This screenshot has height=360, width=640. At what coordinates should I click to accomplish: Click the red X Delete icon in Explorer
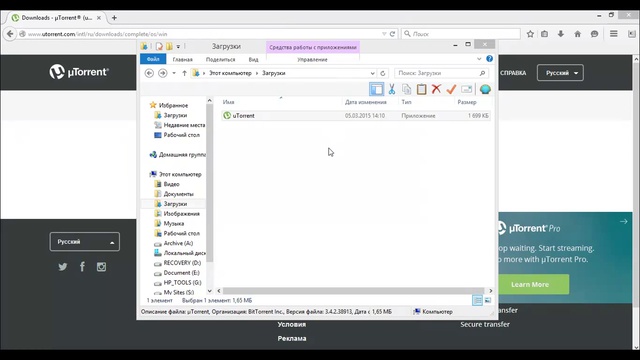tap(436, 89)
